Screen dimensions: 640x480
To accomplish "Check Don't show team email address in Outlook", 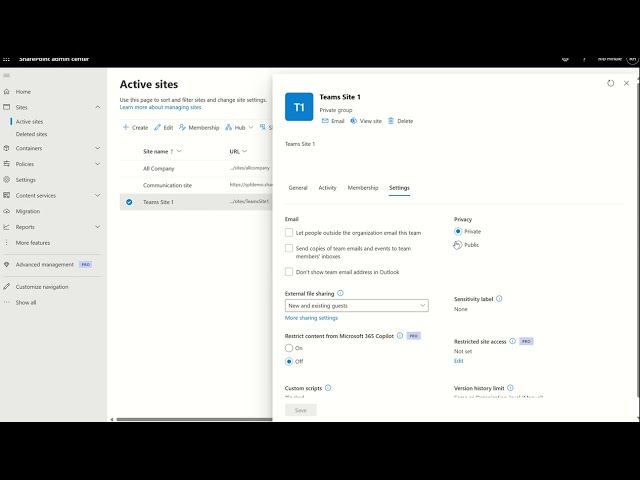I will tap(289, 272).
